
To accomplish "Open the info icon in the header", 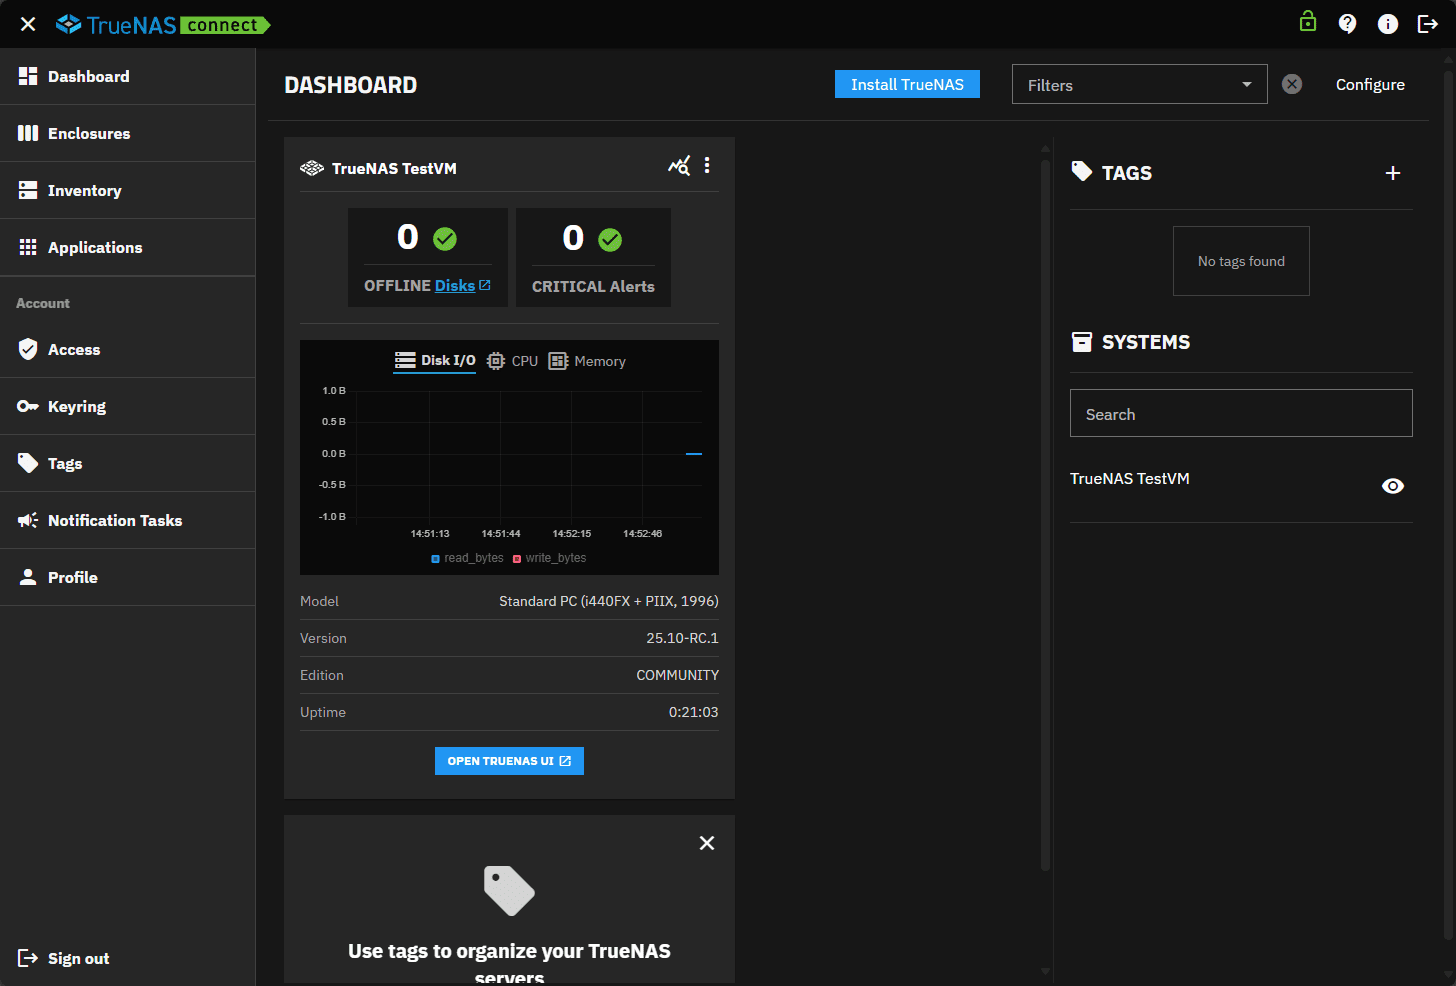I will point(1388,24).
